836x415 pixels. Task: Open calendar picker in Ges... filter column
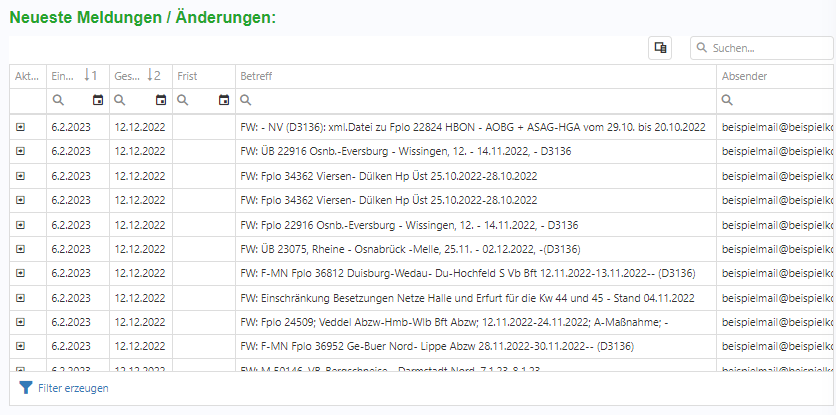pyautogui.click(x=160, y=100)
